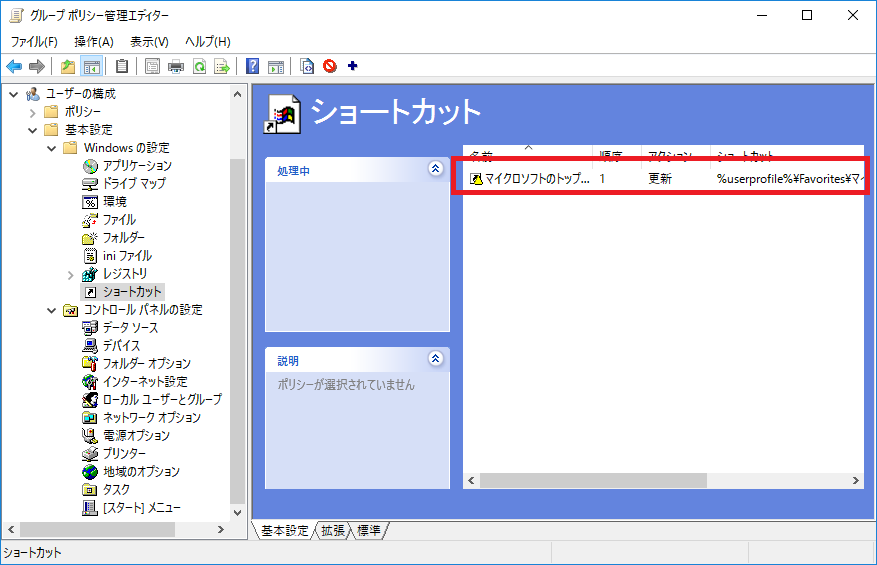Click the printer icon in toolbar

176,67
